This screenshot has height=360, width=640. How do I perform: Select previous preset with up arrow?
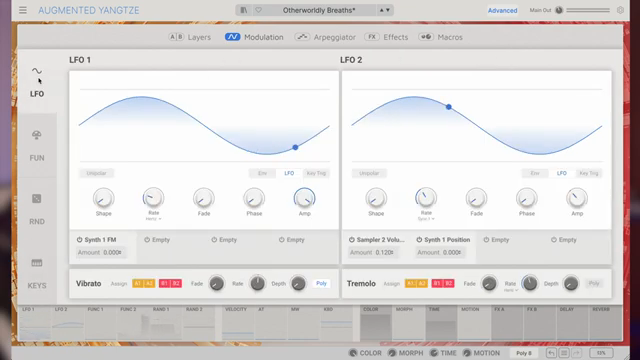(x=382, y=10)
